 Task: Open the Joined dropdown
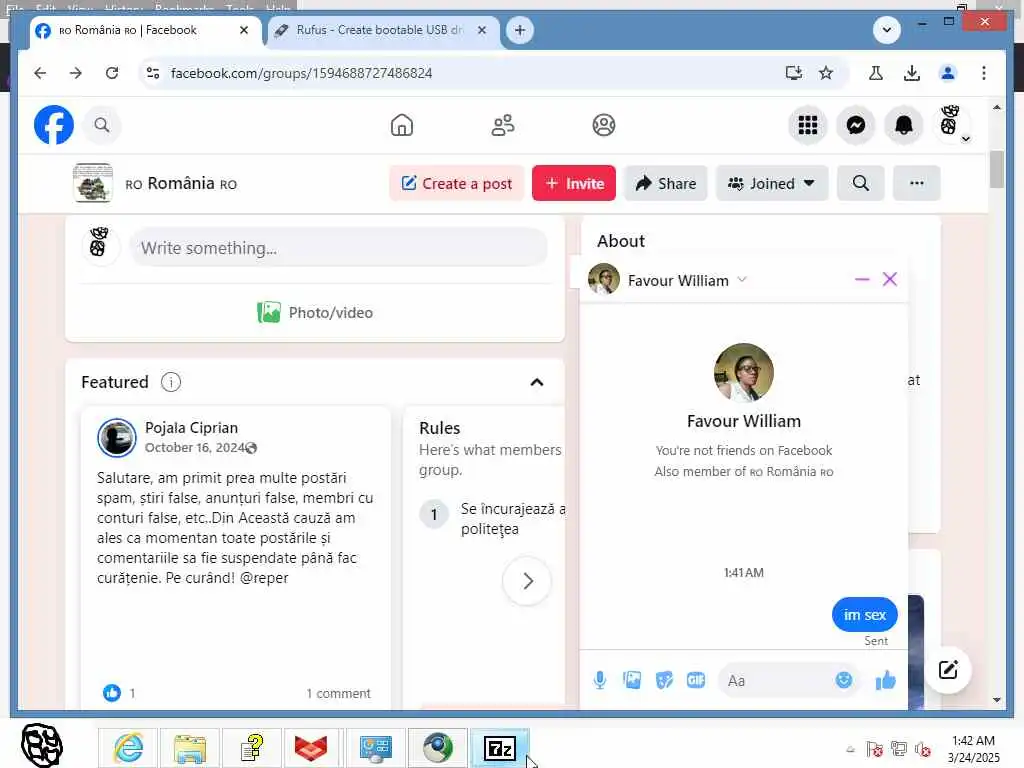(772, 184)
